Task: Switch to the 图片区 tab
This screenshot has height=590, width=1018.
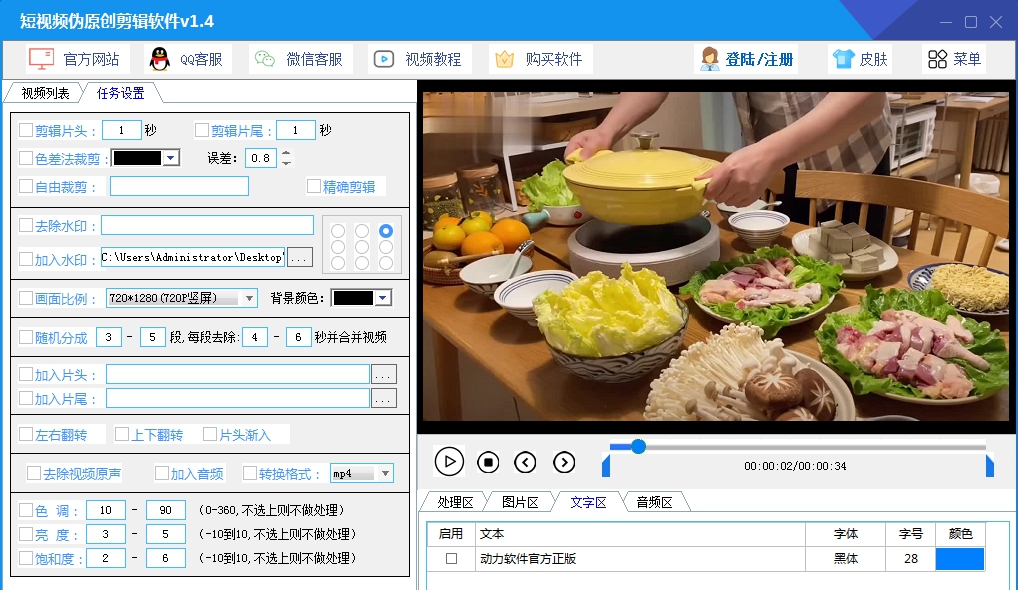Action: [519, 502]
